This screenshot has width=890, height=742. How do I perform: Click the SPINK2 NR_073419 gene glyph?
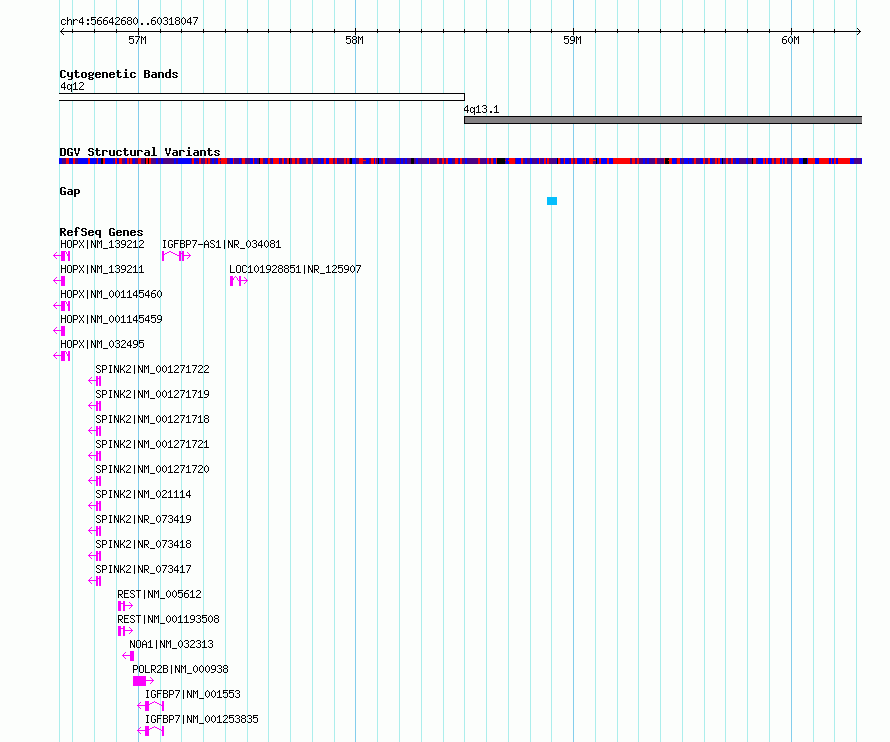coord(95,531)
